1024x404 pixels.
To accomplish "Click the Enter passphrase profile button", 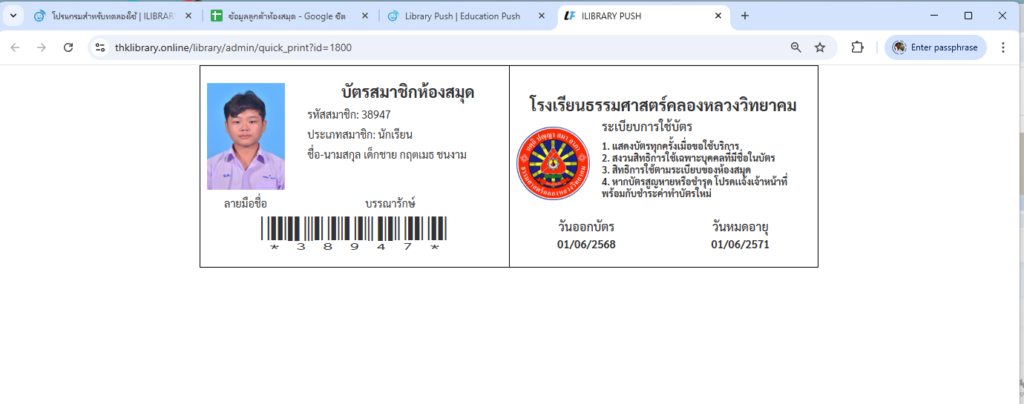I will point(935,47).
